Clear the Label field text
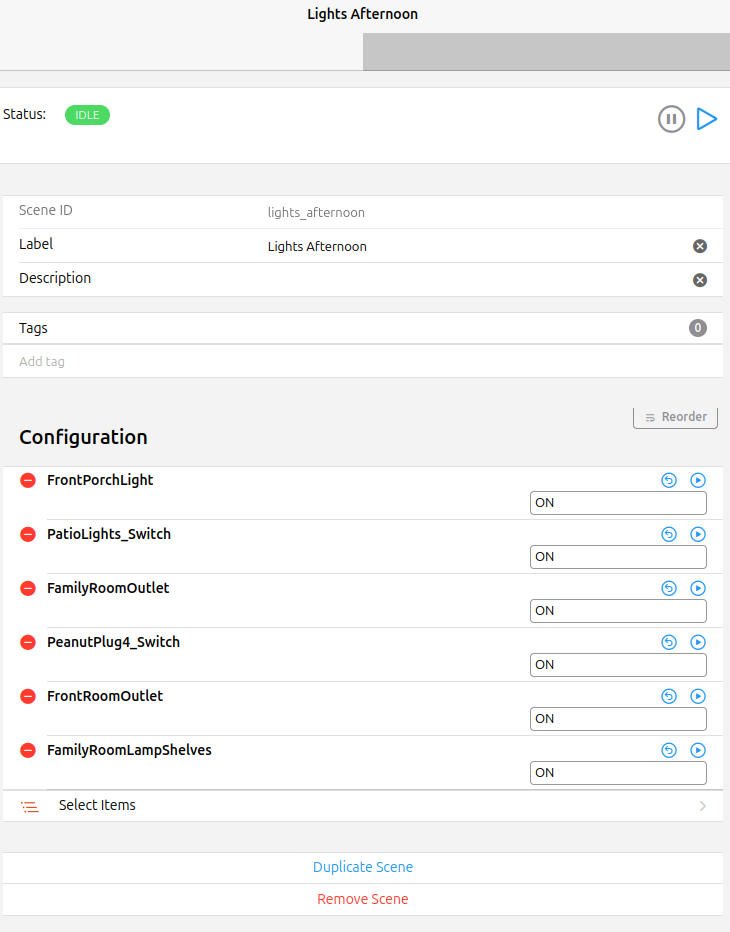The height and width of the screenshot is (932, 730). (700, 246)
